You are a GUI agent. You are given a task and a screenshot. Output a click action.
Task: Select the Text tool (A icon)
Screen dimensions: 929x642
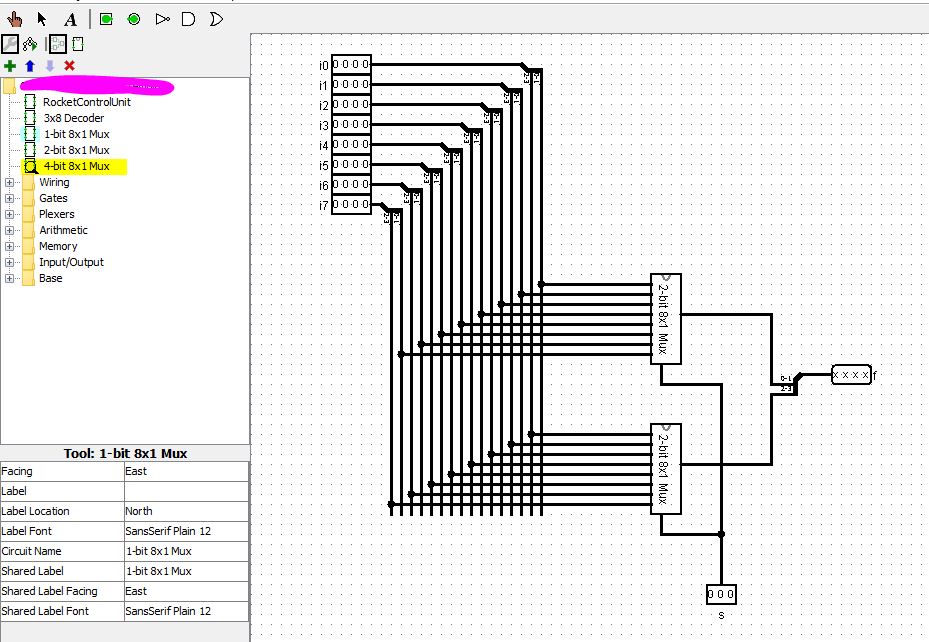coord(71,20)
